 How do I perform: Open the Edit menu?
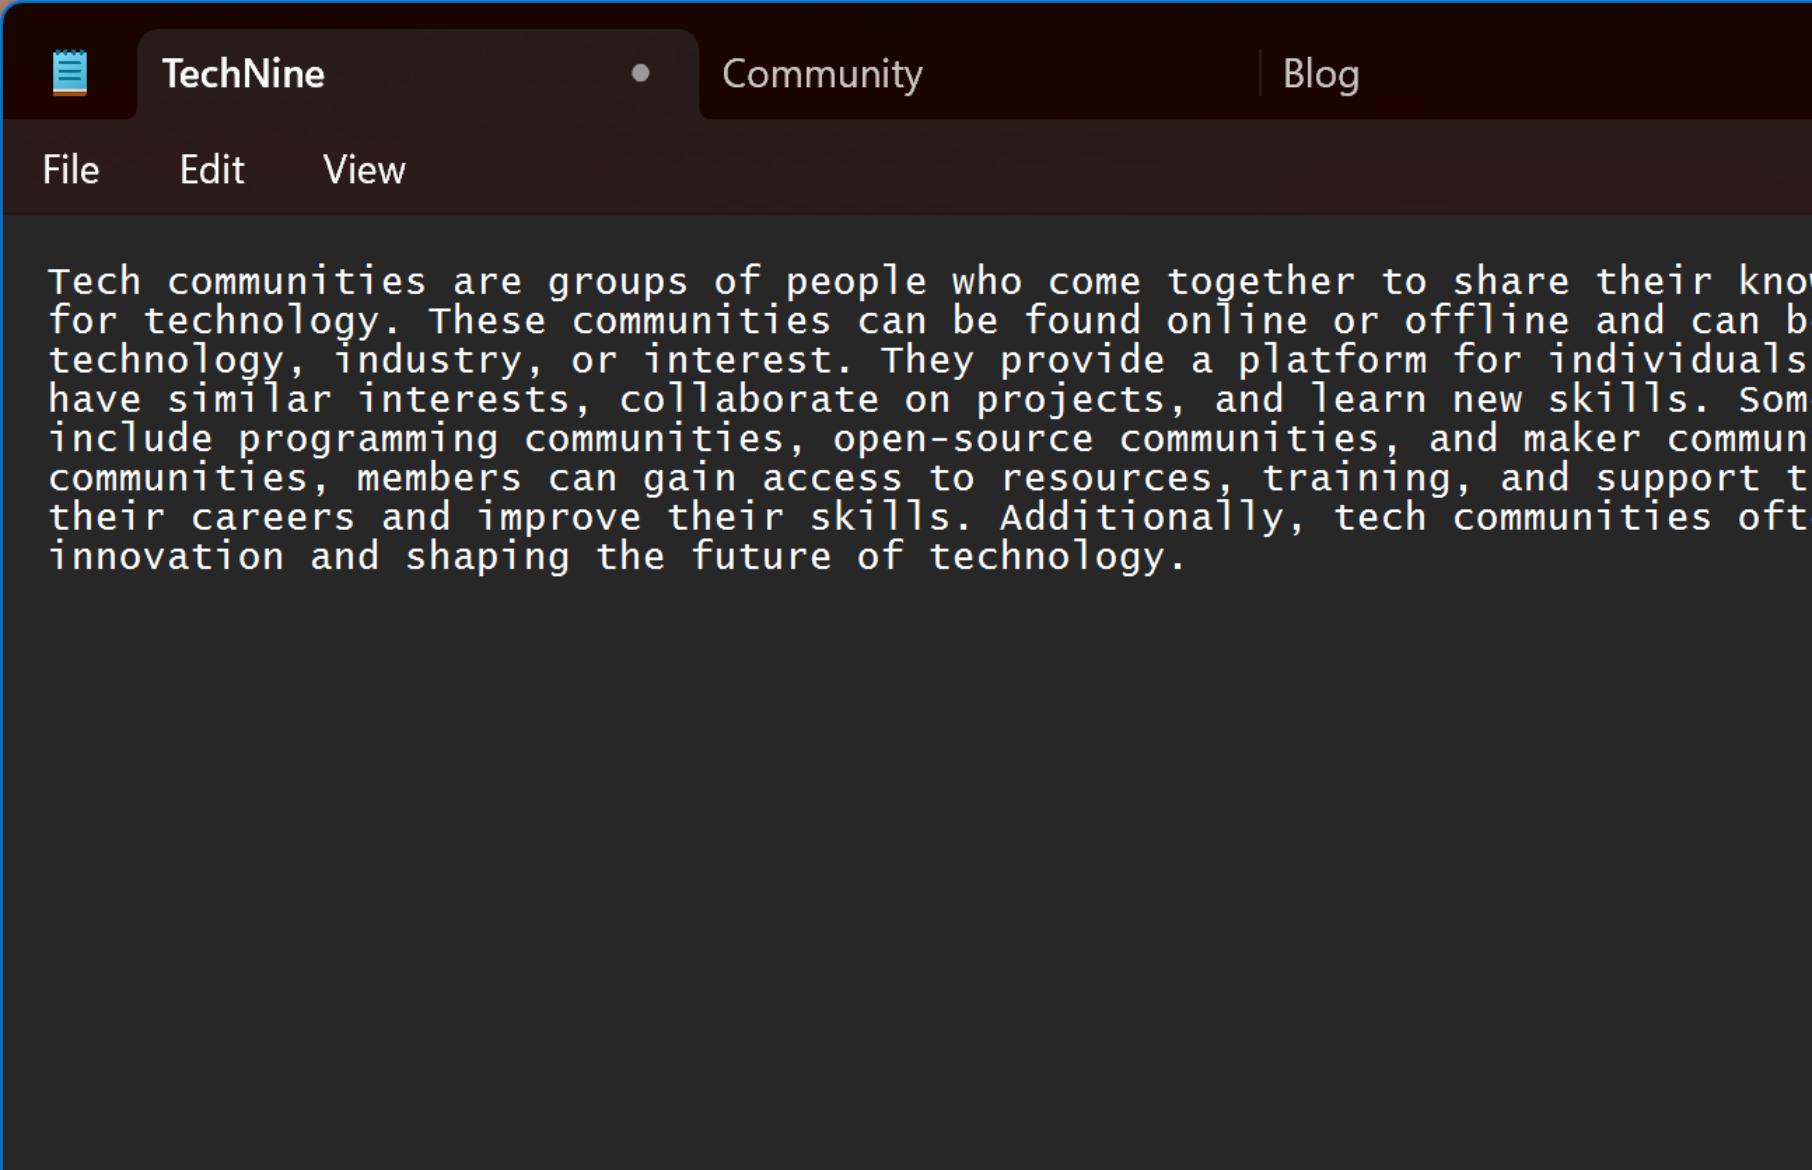click(x=212, y=170)
